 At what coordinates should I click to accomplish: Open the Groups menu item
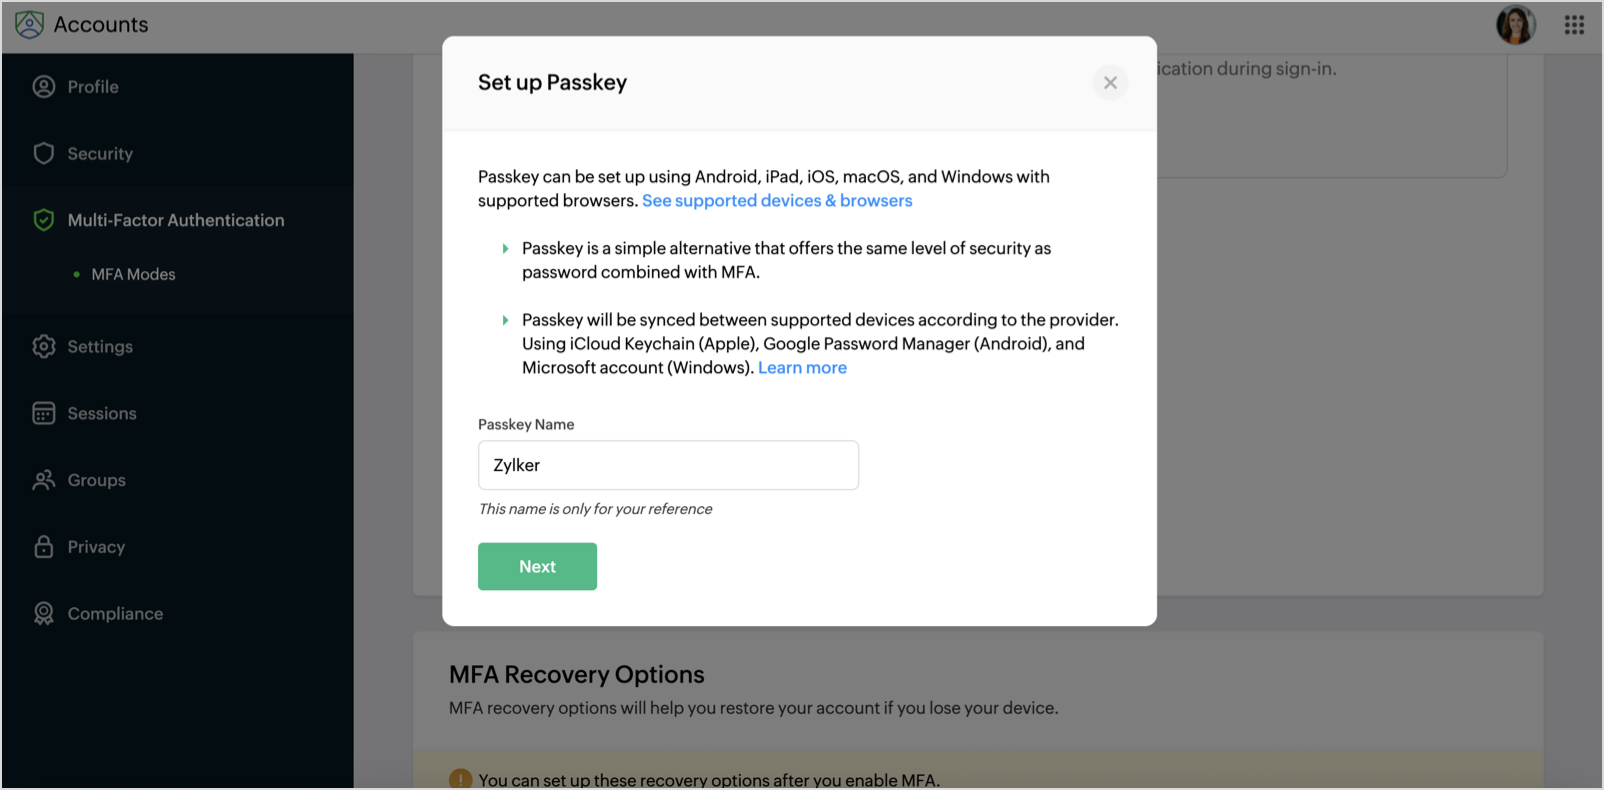[96, 481]
